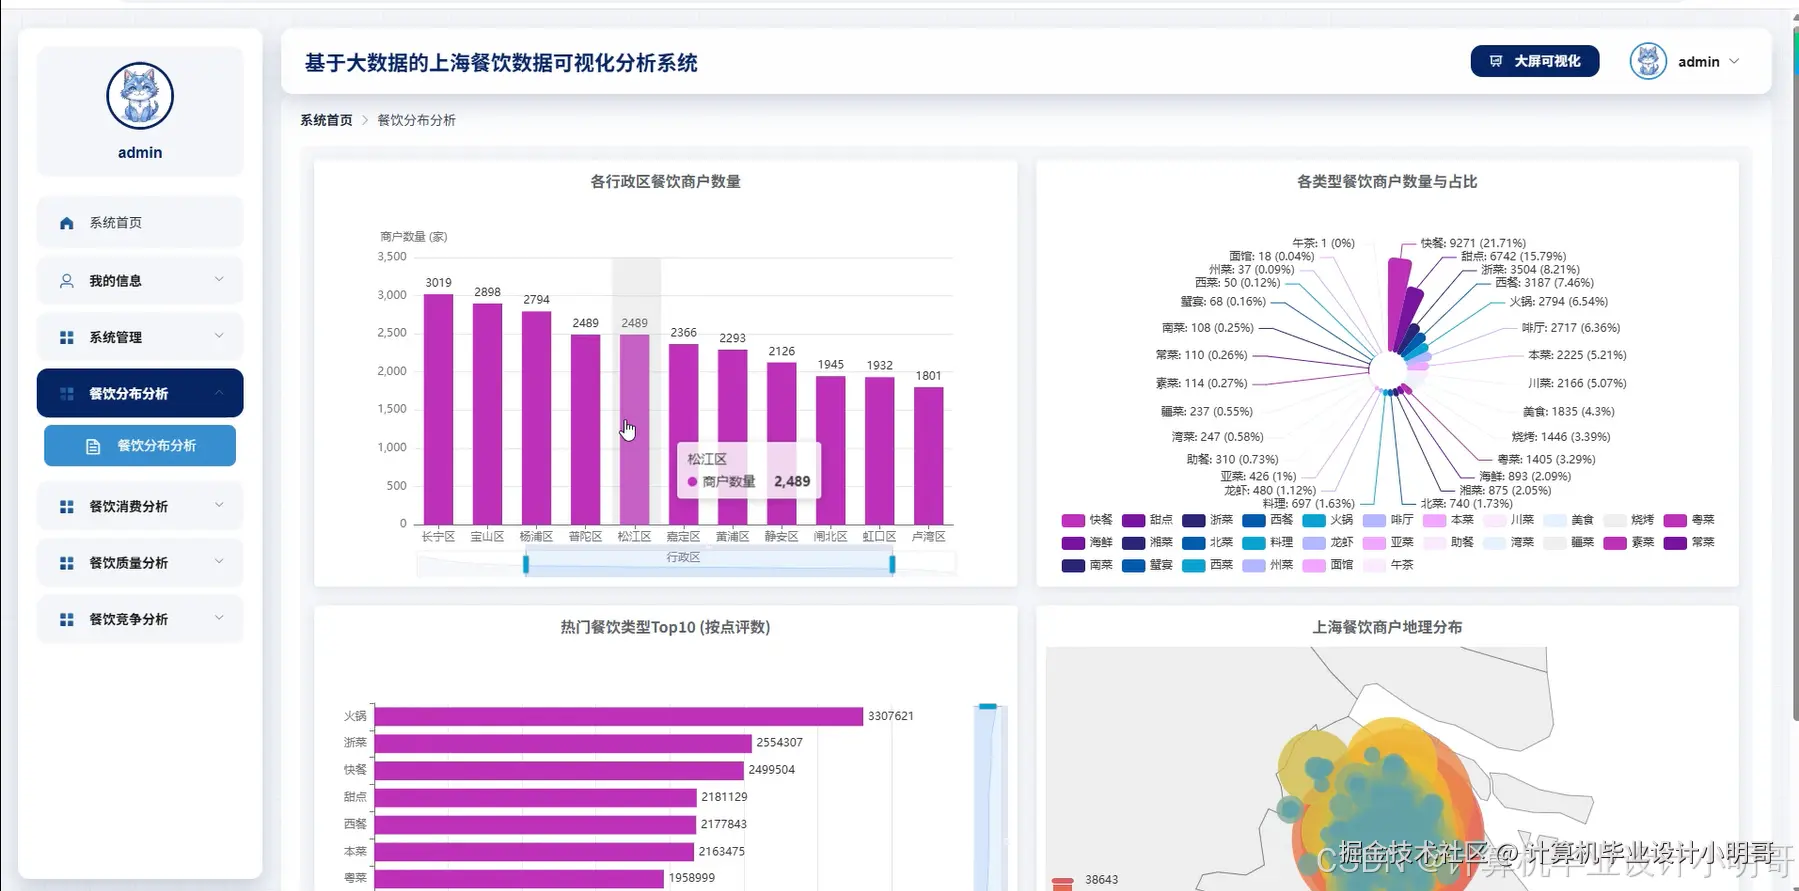Click the grid icon beside 餐饮质量分析
The width and height of the screenshot is (1799, 891).
click(x=66, y=563)
